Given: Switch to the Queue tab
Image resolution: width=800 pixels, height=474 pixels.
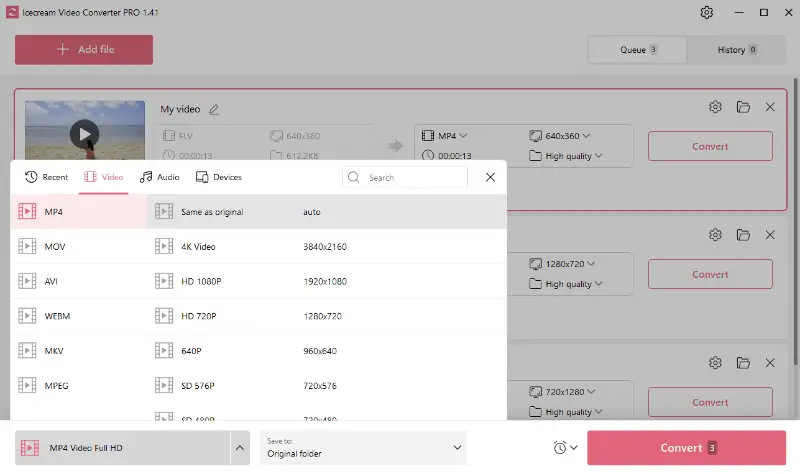Looking at the screenshot, I should (638, 49).
